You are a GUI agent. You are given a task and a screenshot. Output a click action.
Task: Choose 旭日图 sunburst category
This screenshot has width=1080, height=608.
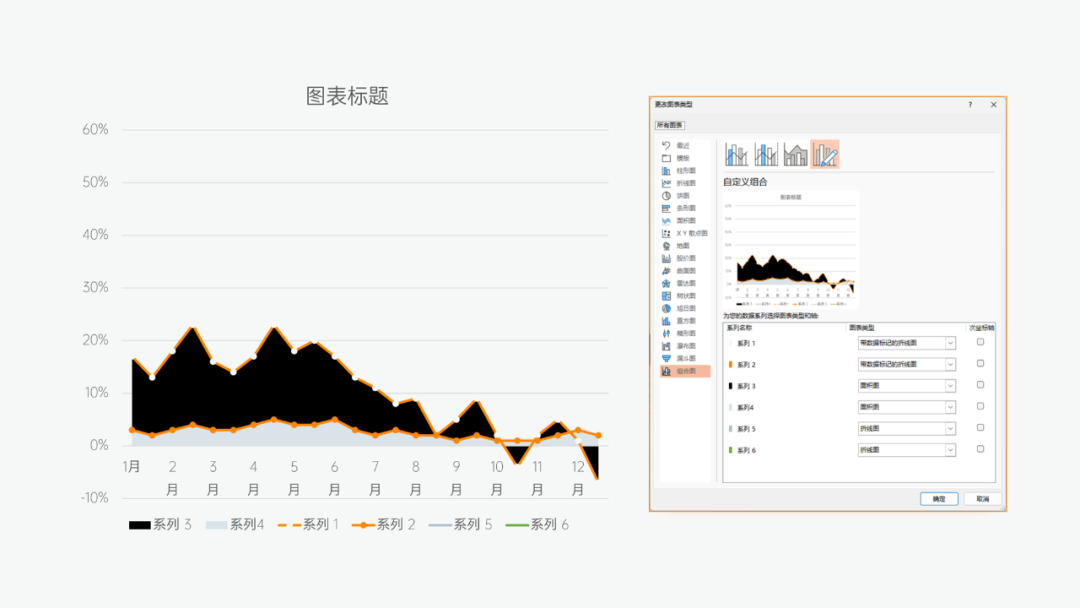point(684,308)
